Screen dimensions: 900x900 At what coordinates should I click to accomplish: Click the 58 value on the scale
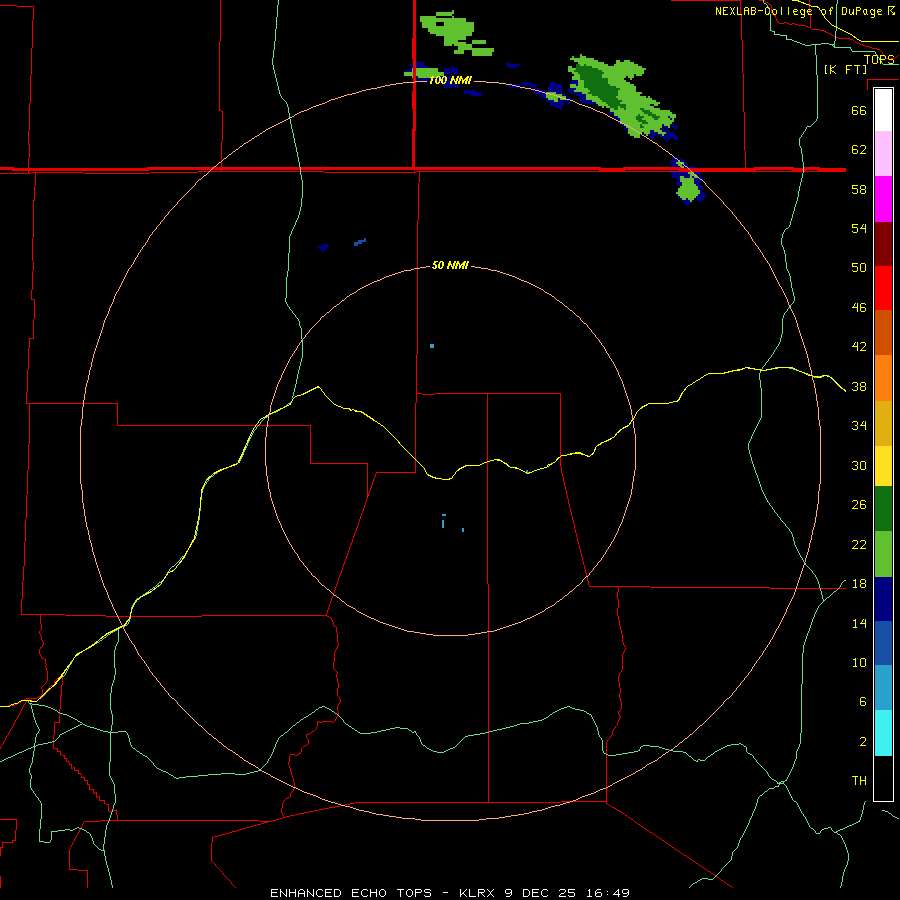tap(859, 189)
